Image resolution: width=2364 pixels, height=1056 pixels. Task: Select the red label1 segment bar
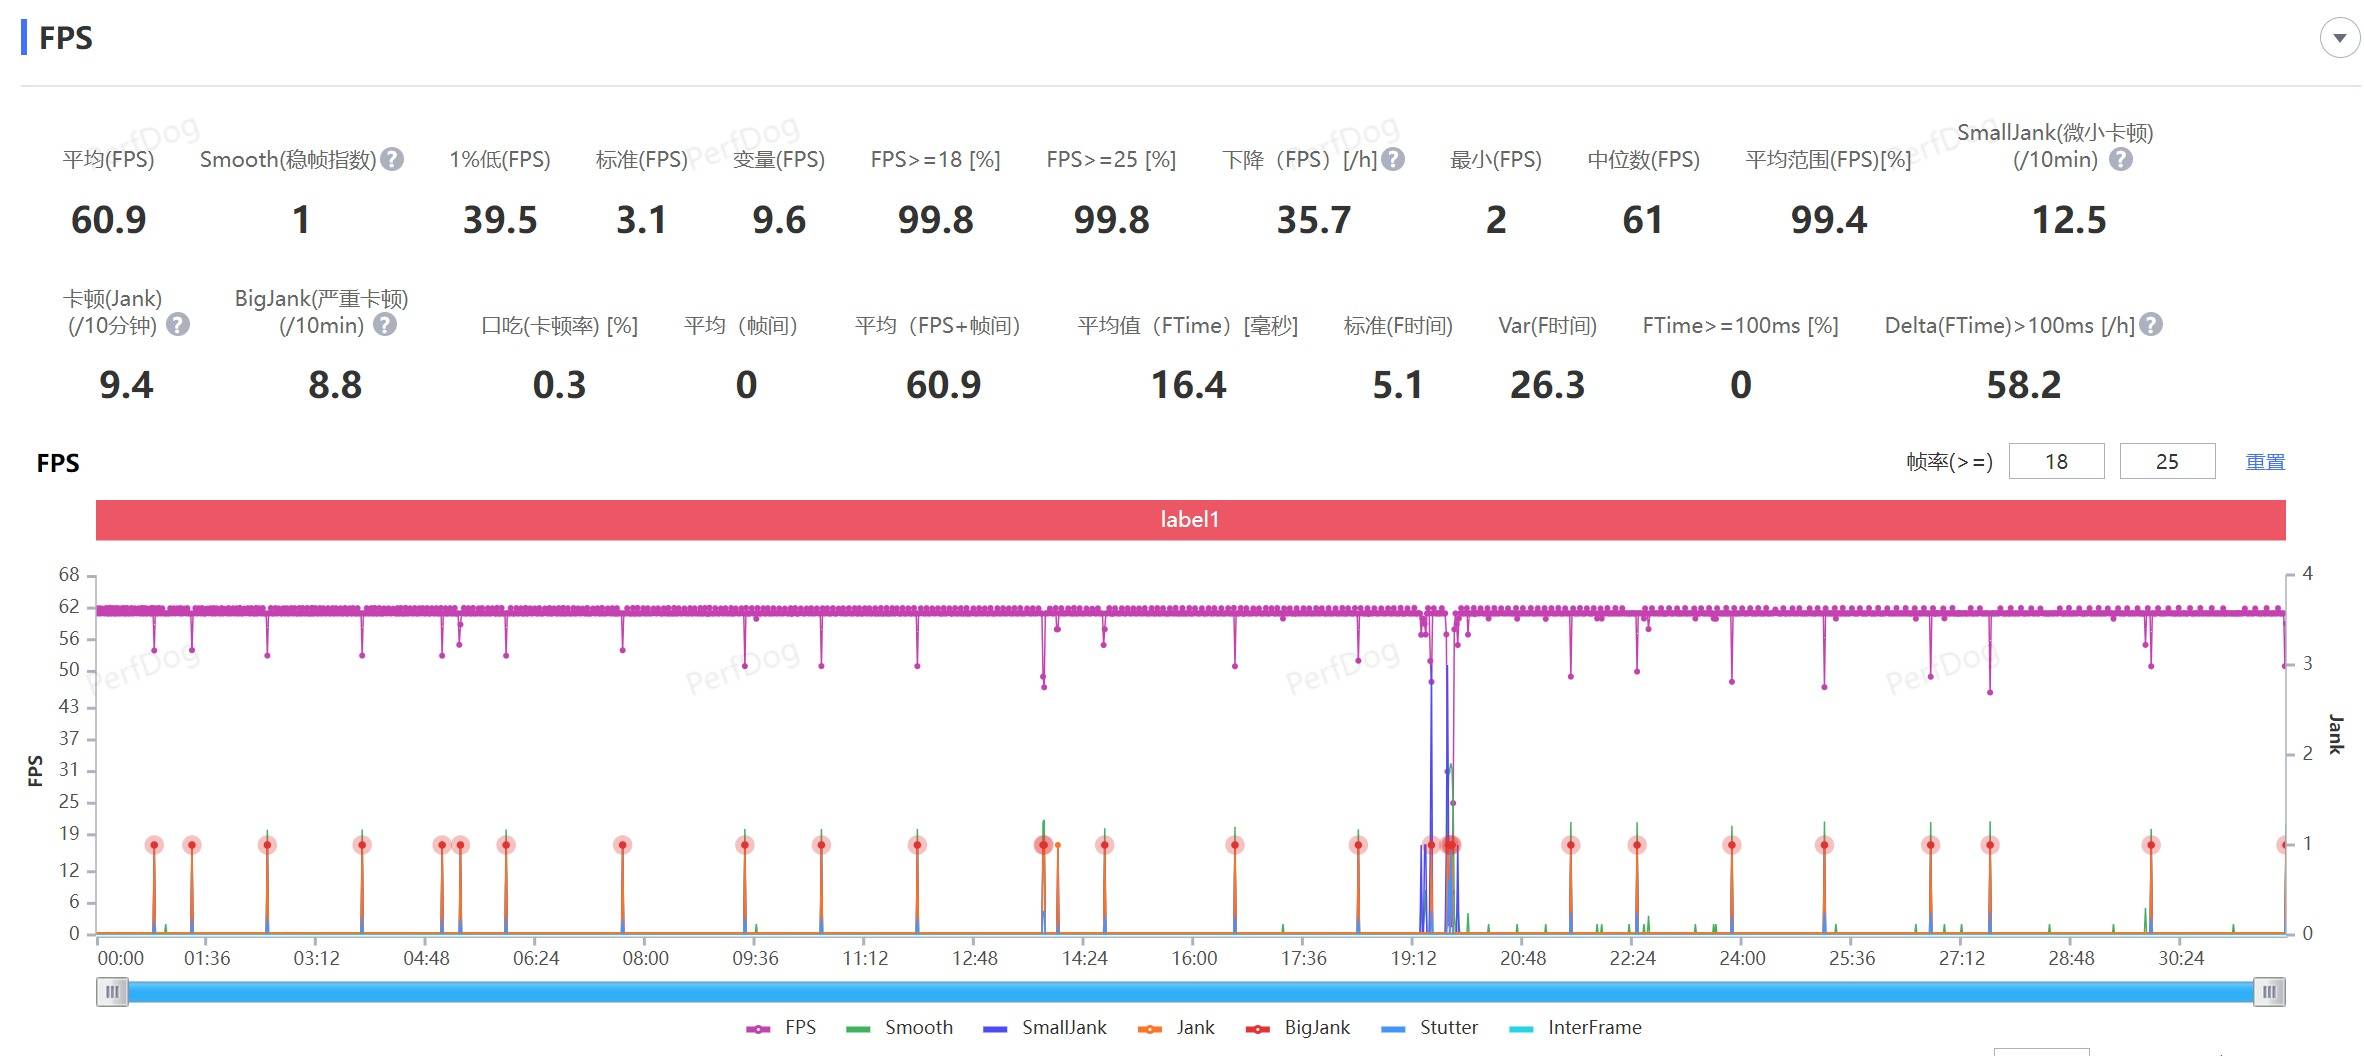(x=1190, y=520)
